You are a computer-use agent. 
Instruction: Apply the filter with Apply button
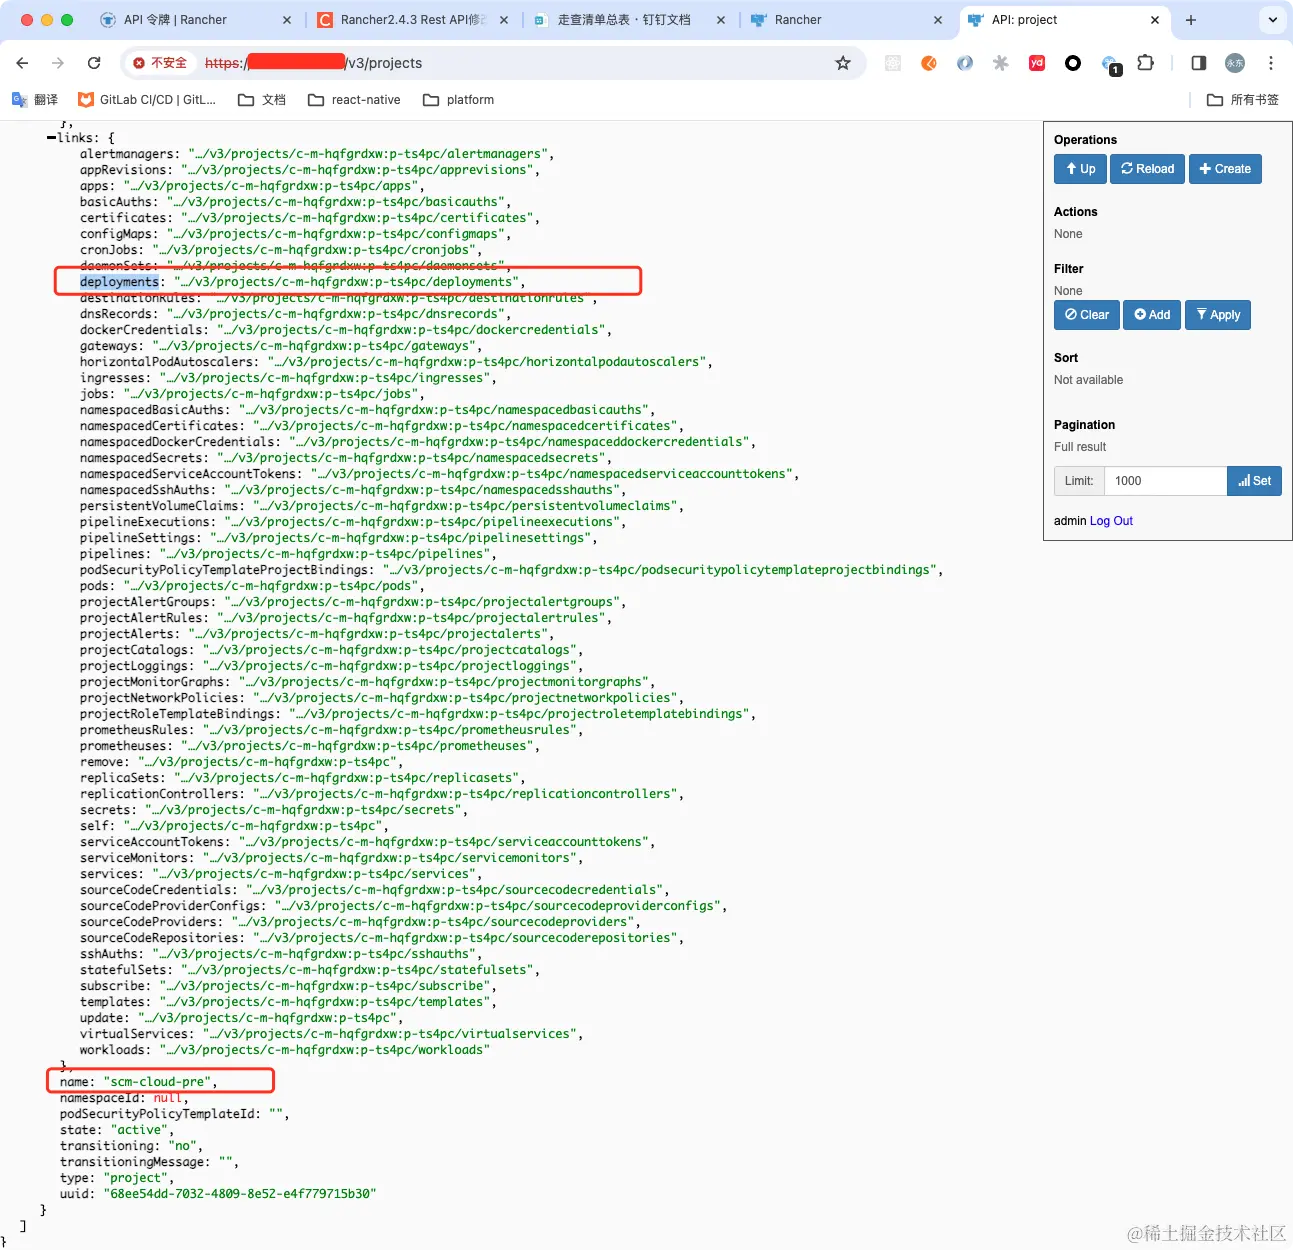tap(1218, 315)
